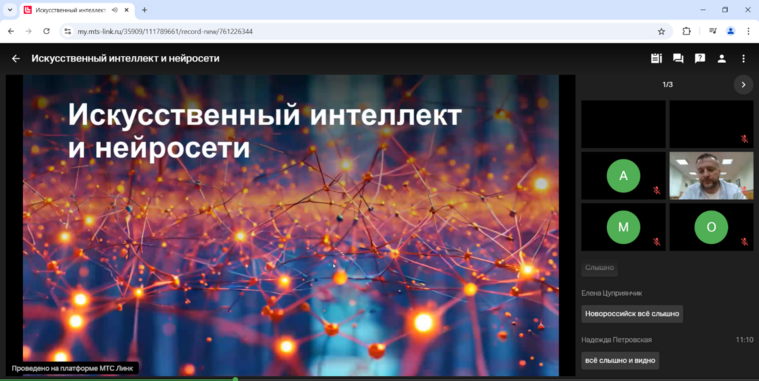Open the Chrome profile avatar
The width and height of the screenshot is (759, 381).
730,31
